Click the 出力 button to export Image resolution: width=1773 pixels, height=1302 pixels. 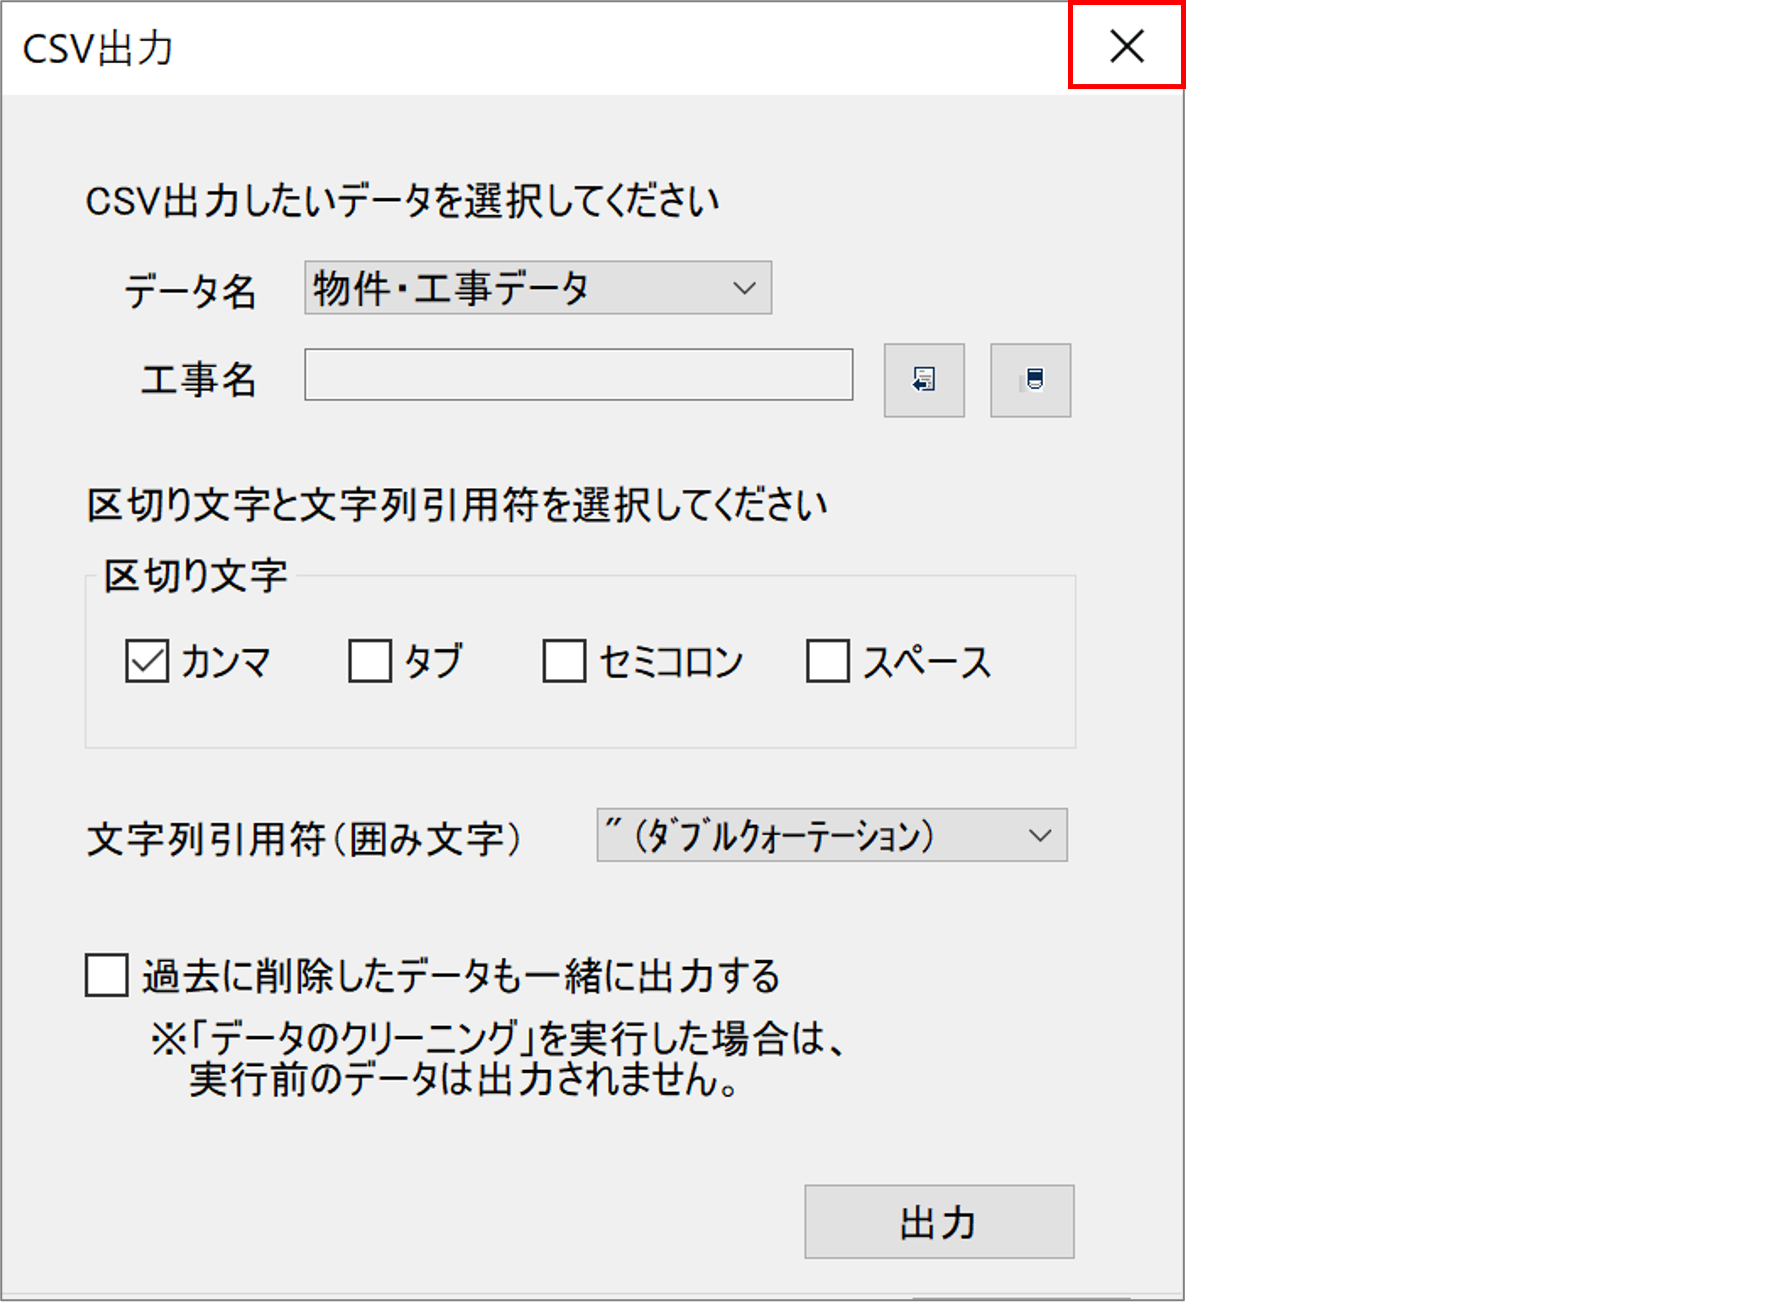click(937, 1221)
